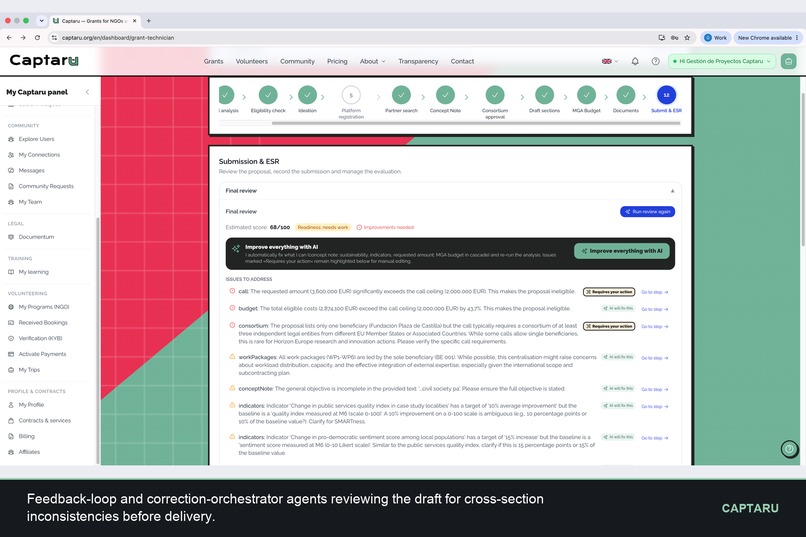The image size is (806, 537).
Task: Open the Community nav item
Action: [x=297, y=61]
